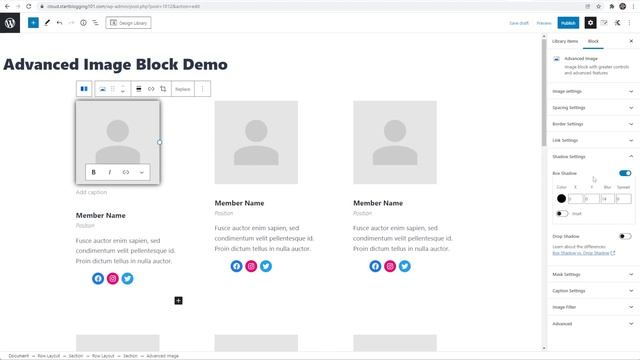Screen dimensions: 640x360
Task: Click Twitter icon under first member
Action: click(x=127, y=278)
